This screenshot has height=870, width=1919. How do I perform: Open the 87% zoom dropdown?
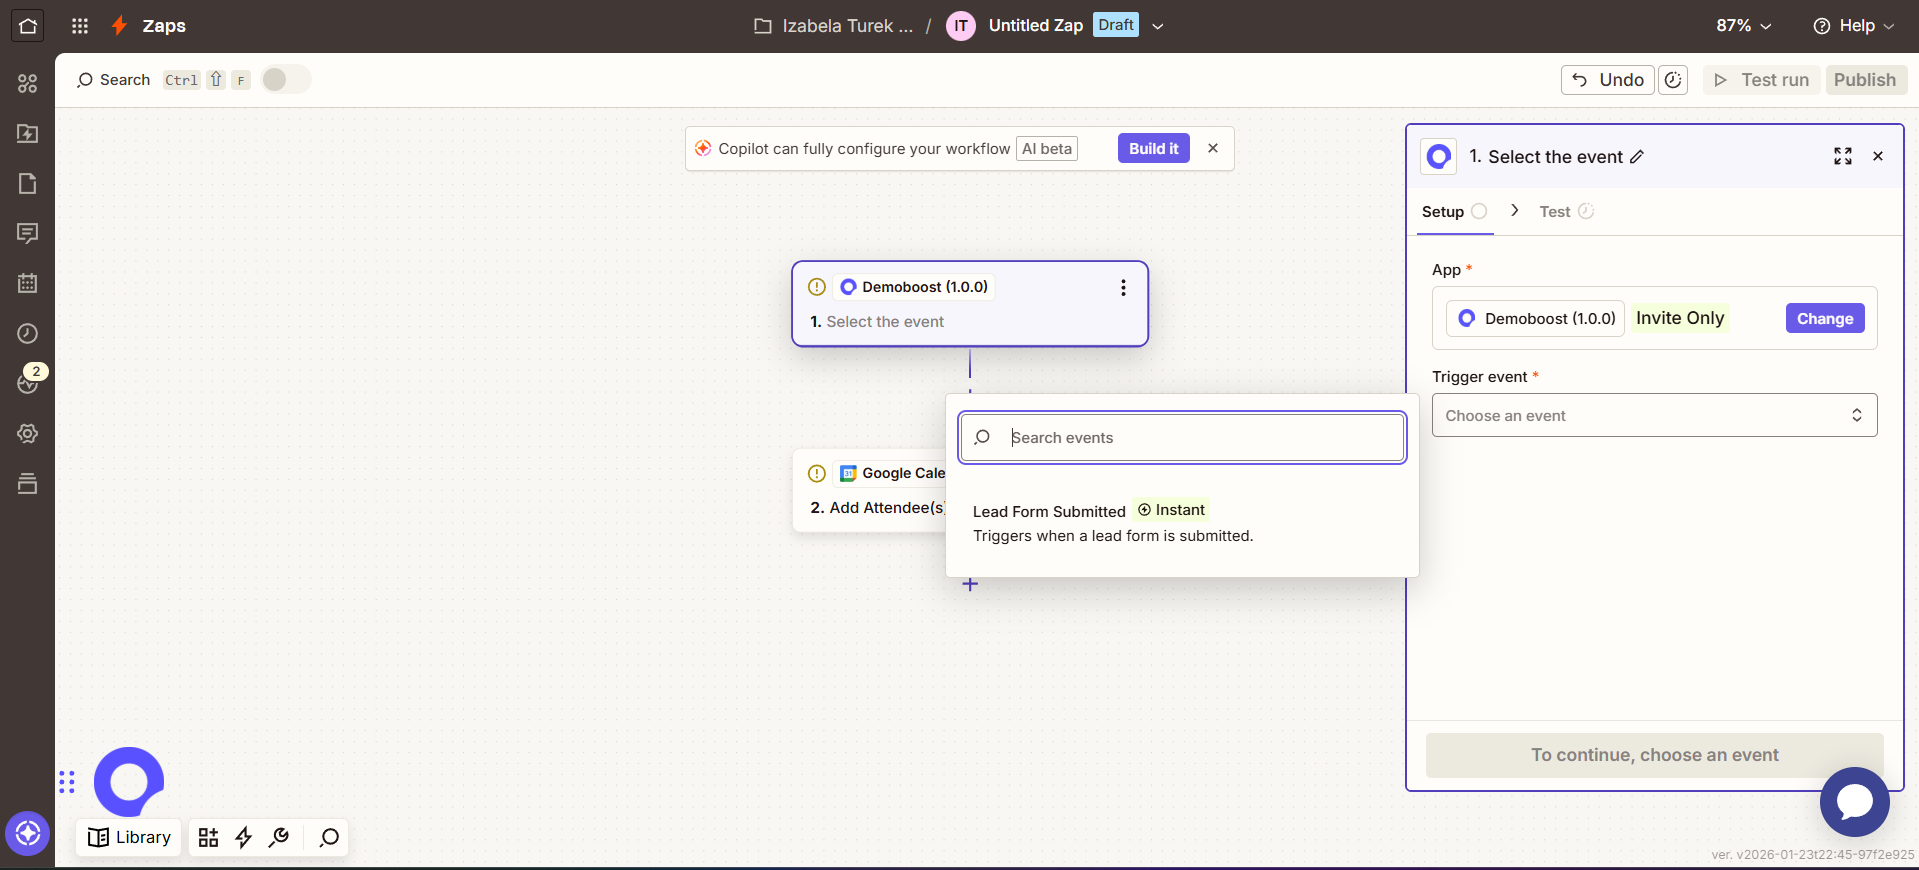coord(1743,26)
